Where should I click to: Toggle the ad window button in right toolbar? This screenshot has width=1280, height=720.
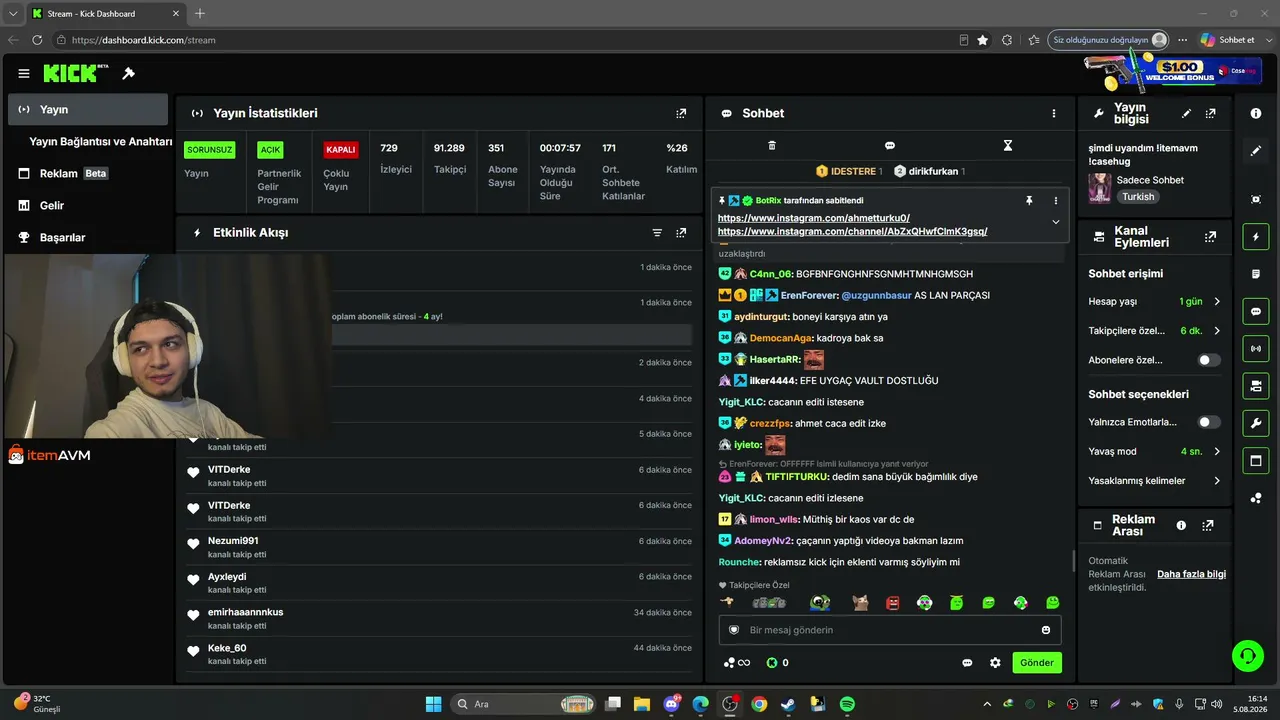(1256, 460)
